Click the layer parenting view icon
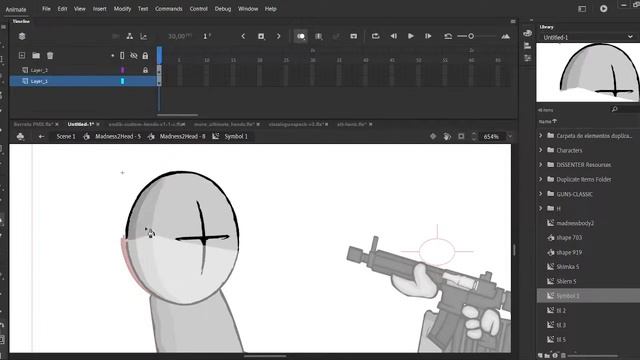Screen dimensions: 640x360 pos(129,36)
